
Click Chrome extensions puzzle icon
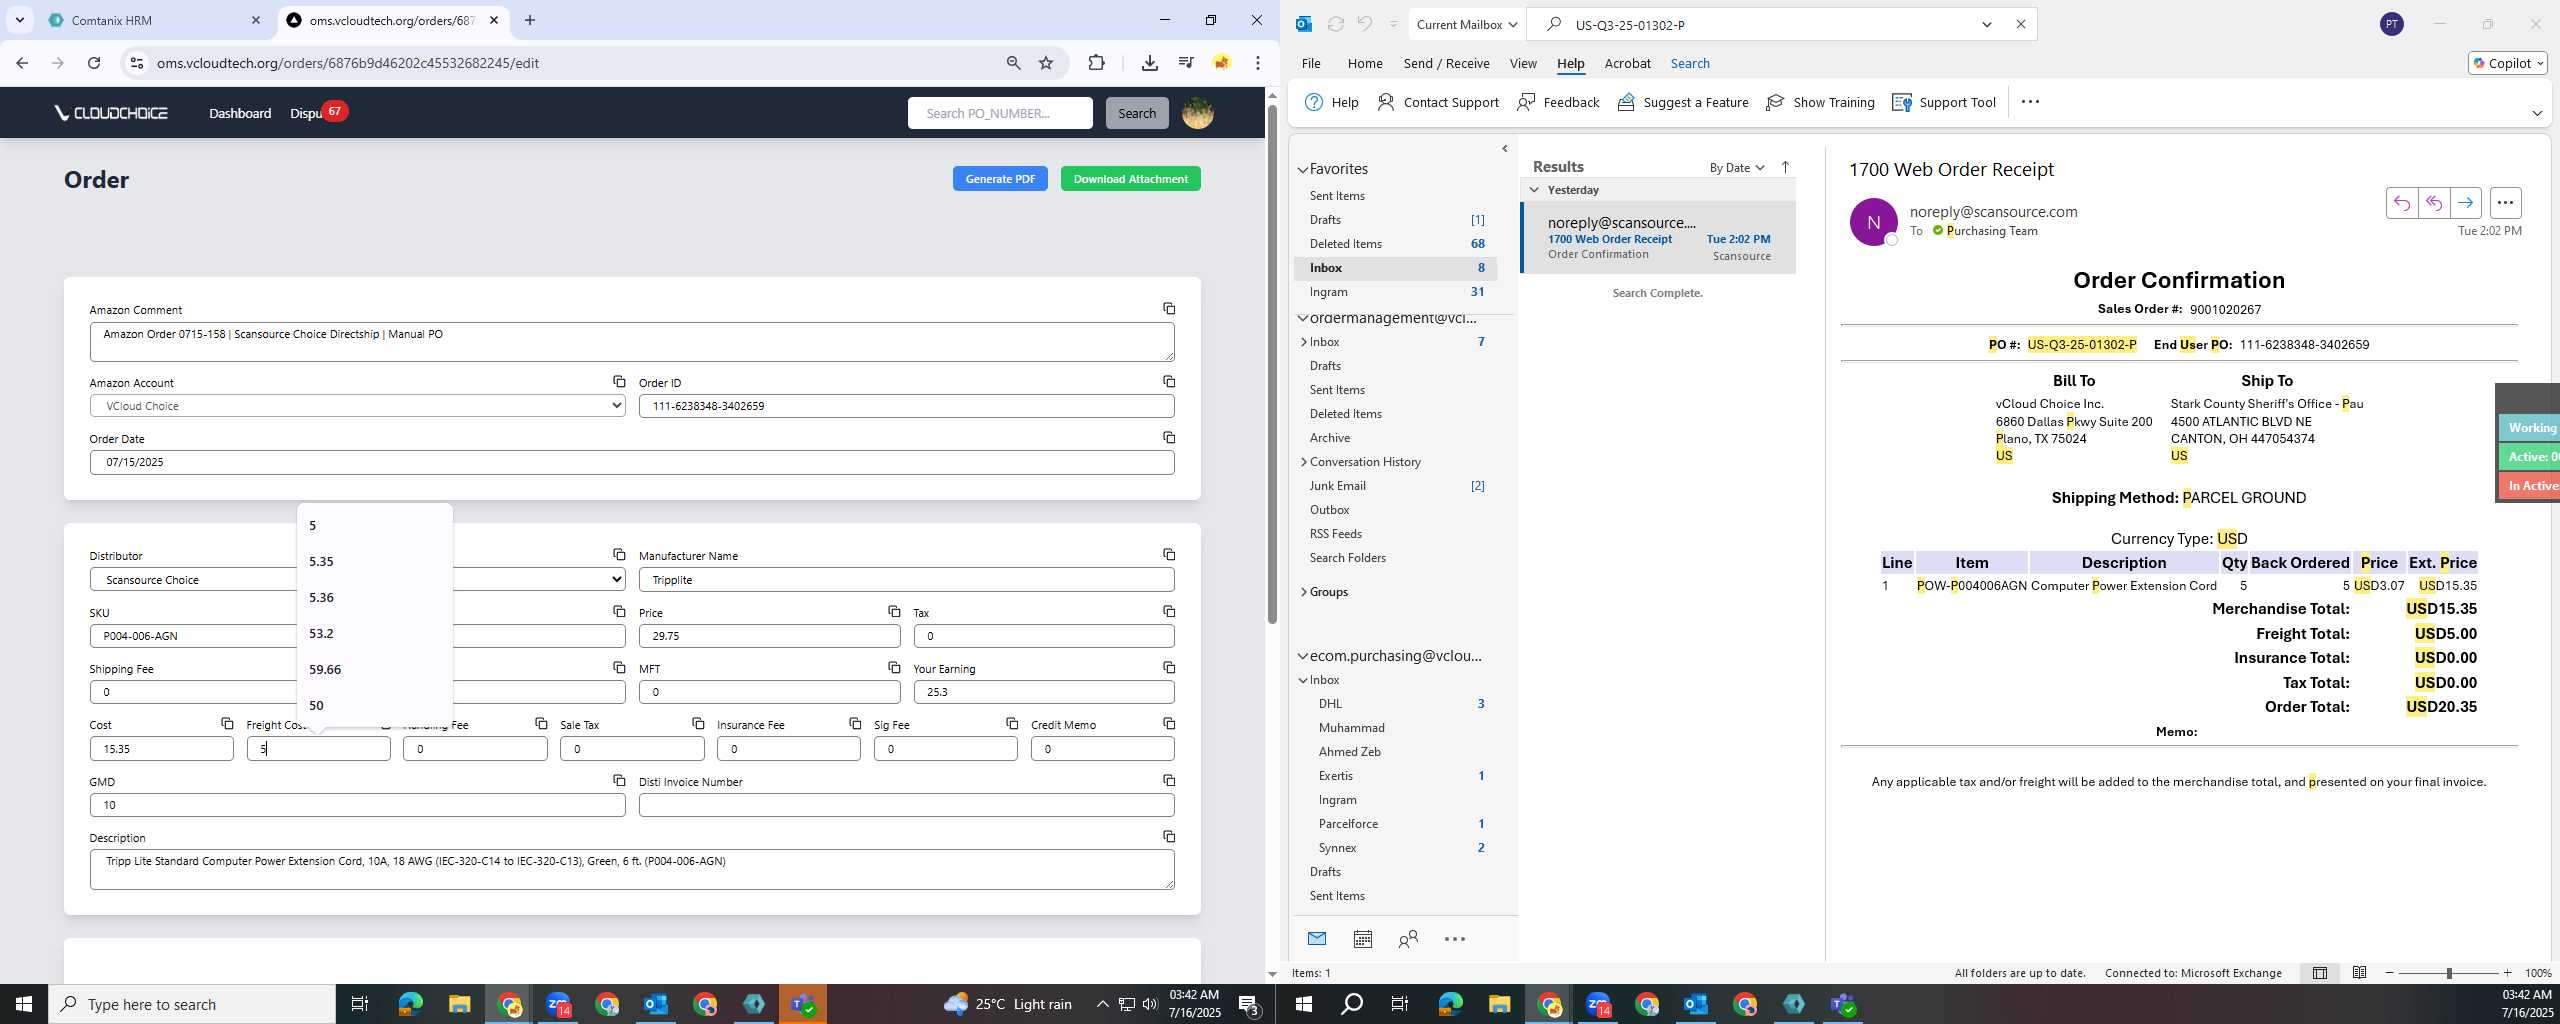[1096, 63]
